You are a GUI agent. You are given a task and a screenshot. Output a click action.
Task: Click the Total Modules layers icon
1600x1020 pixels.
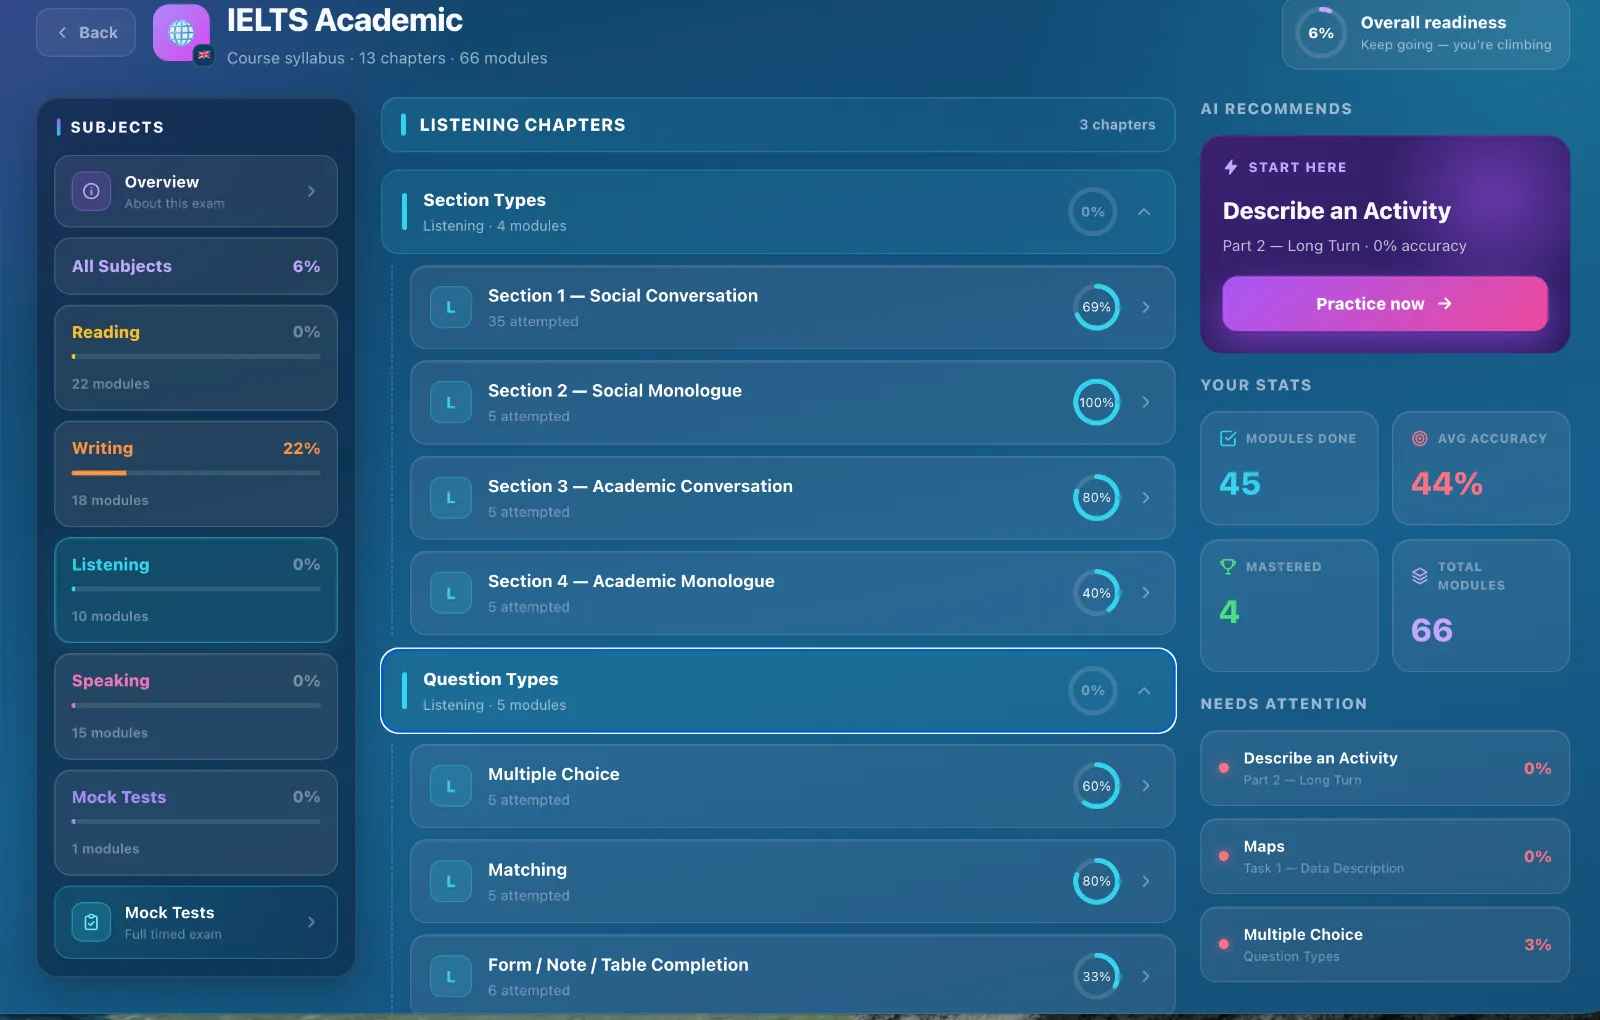click(x=1420, y=575)
